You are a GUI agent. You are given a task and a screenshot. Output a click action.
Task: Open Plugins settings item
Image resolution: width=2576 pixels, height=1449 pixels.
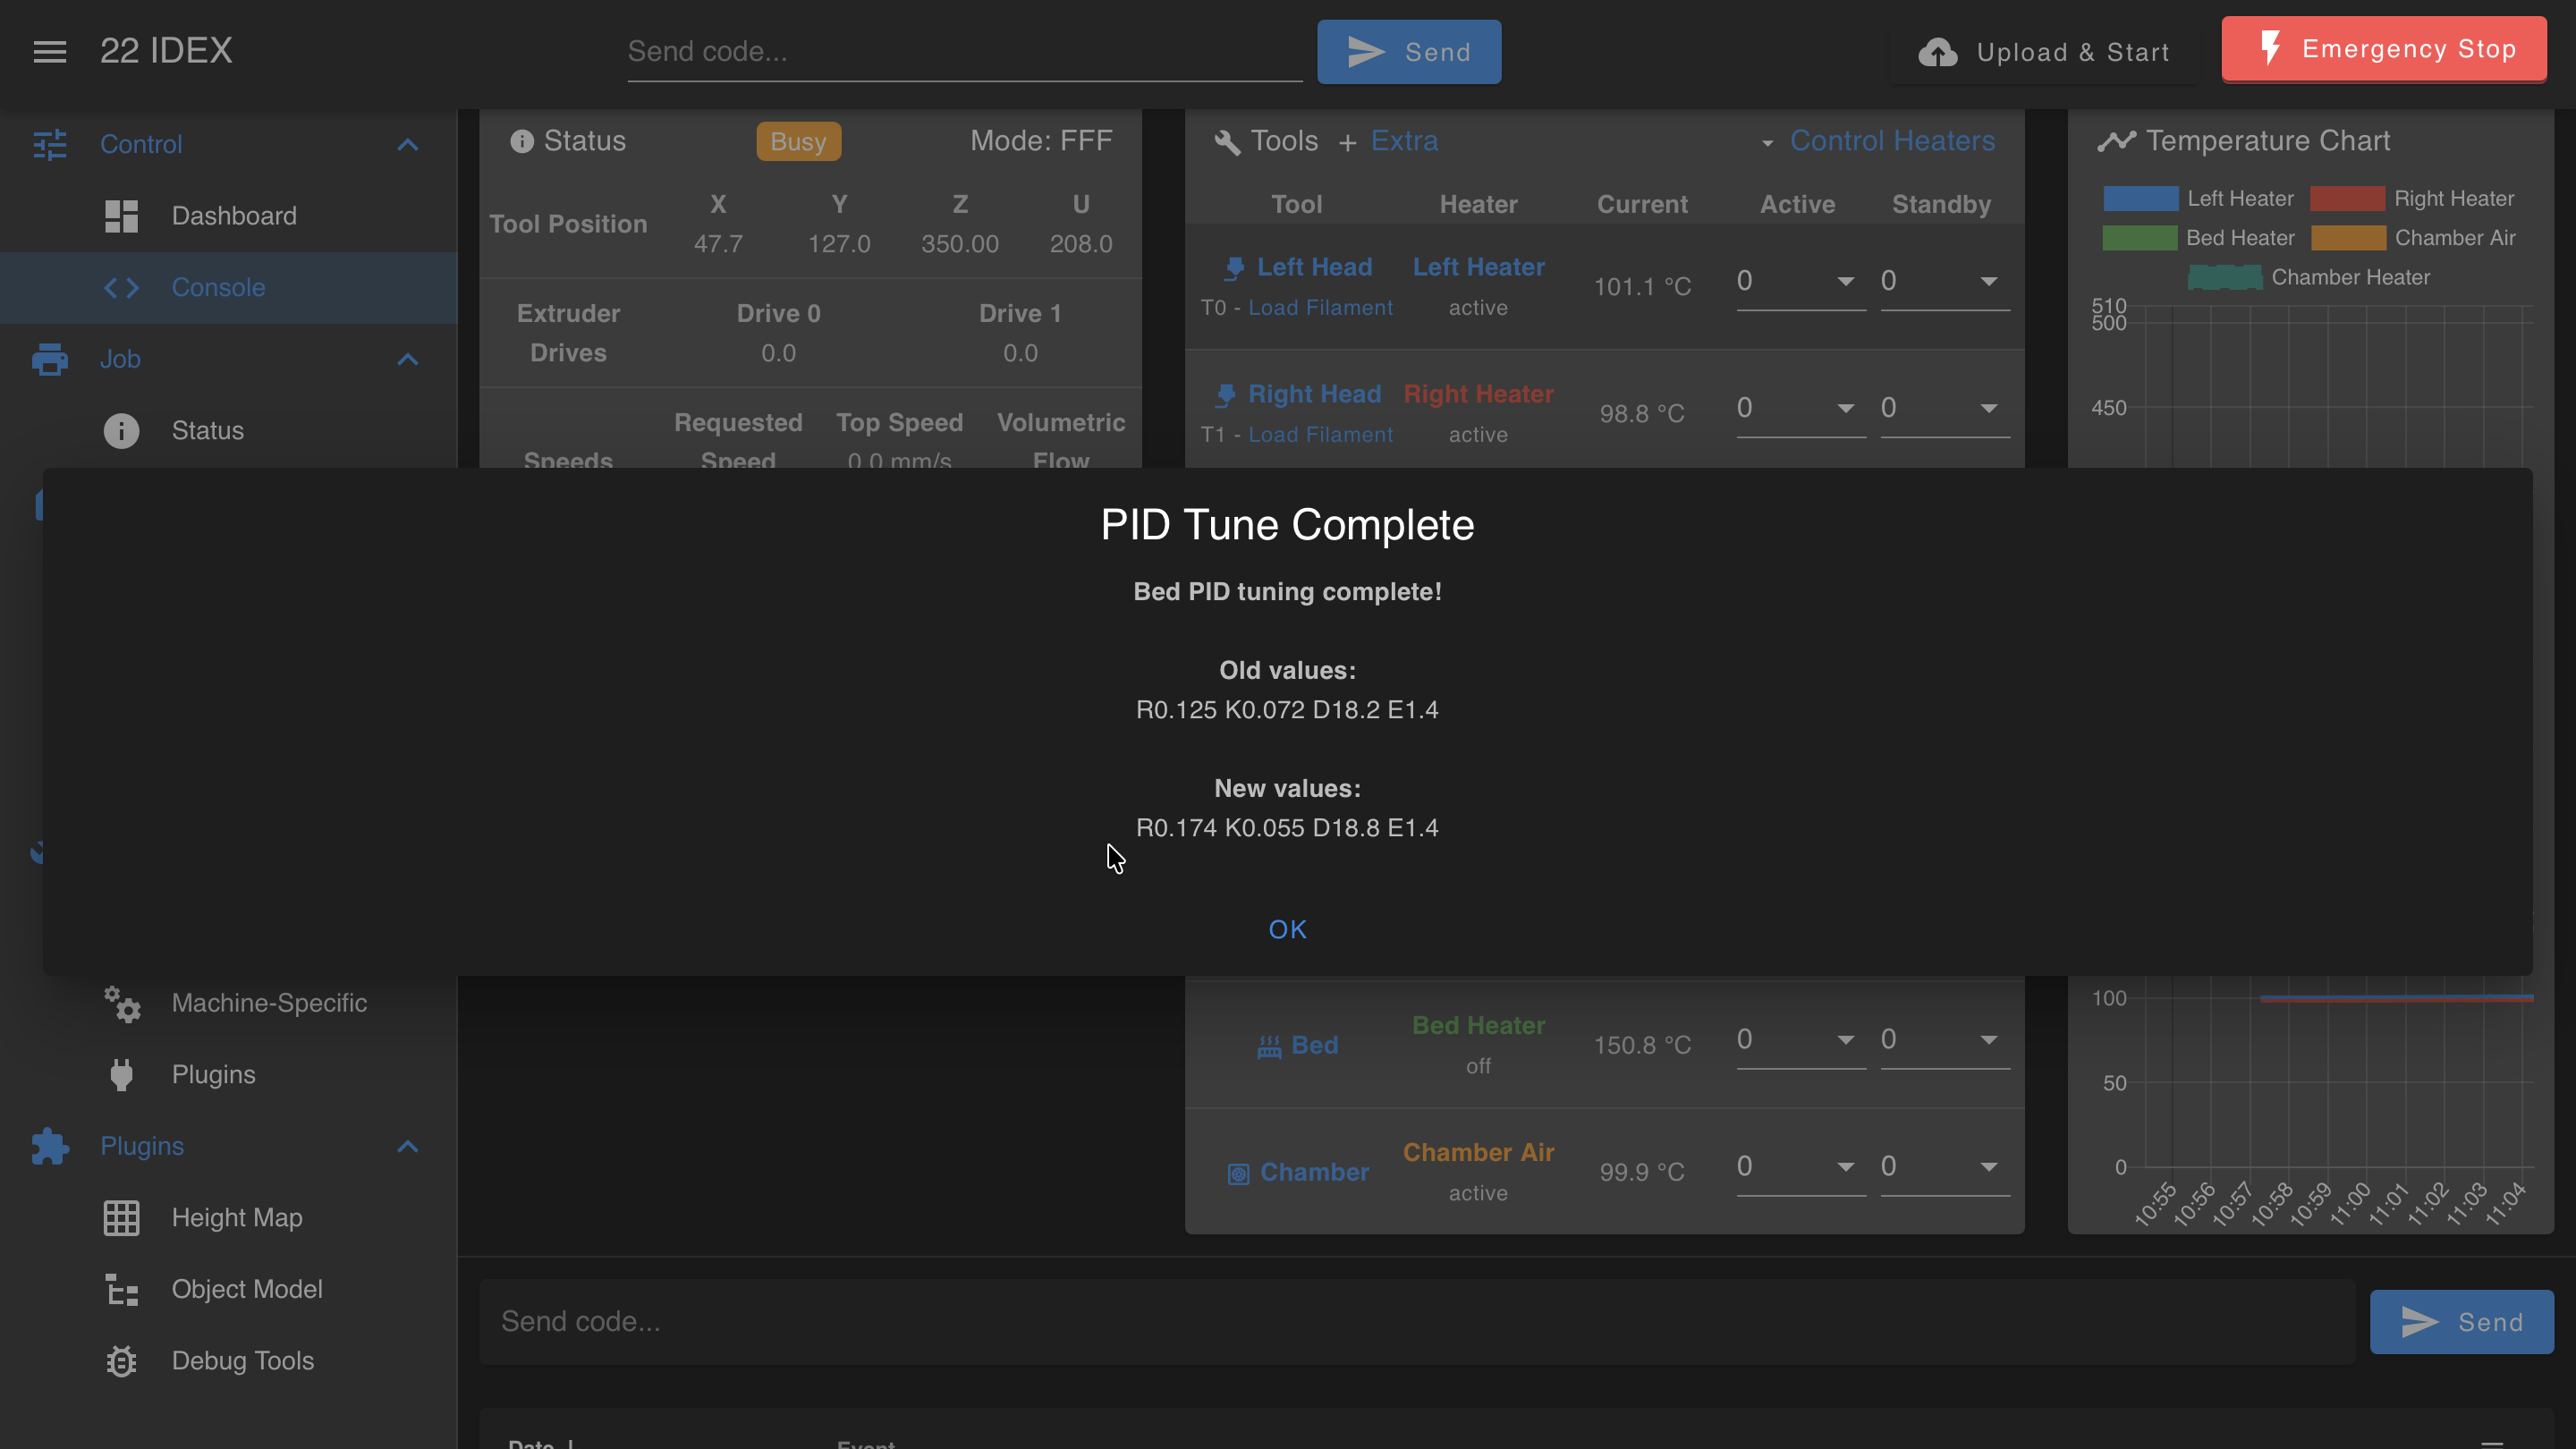pyautogui.click(x=228, y=1075)
